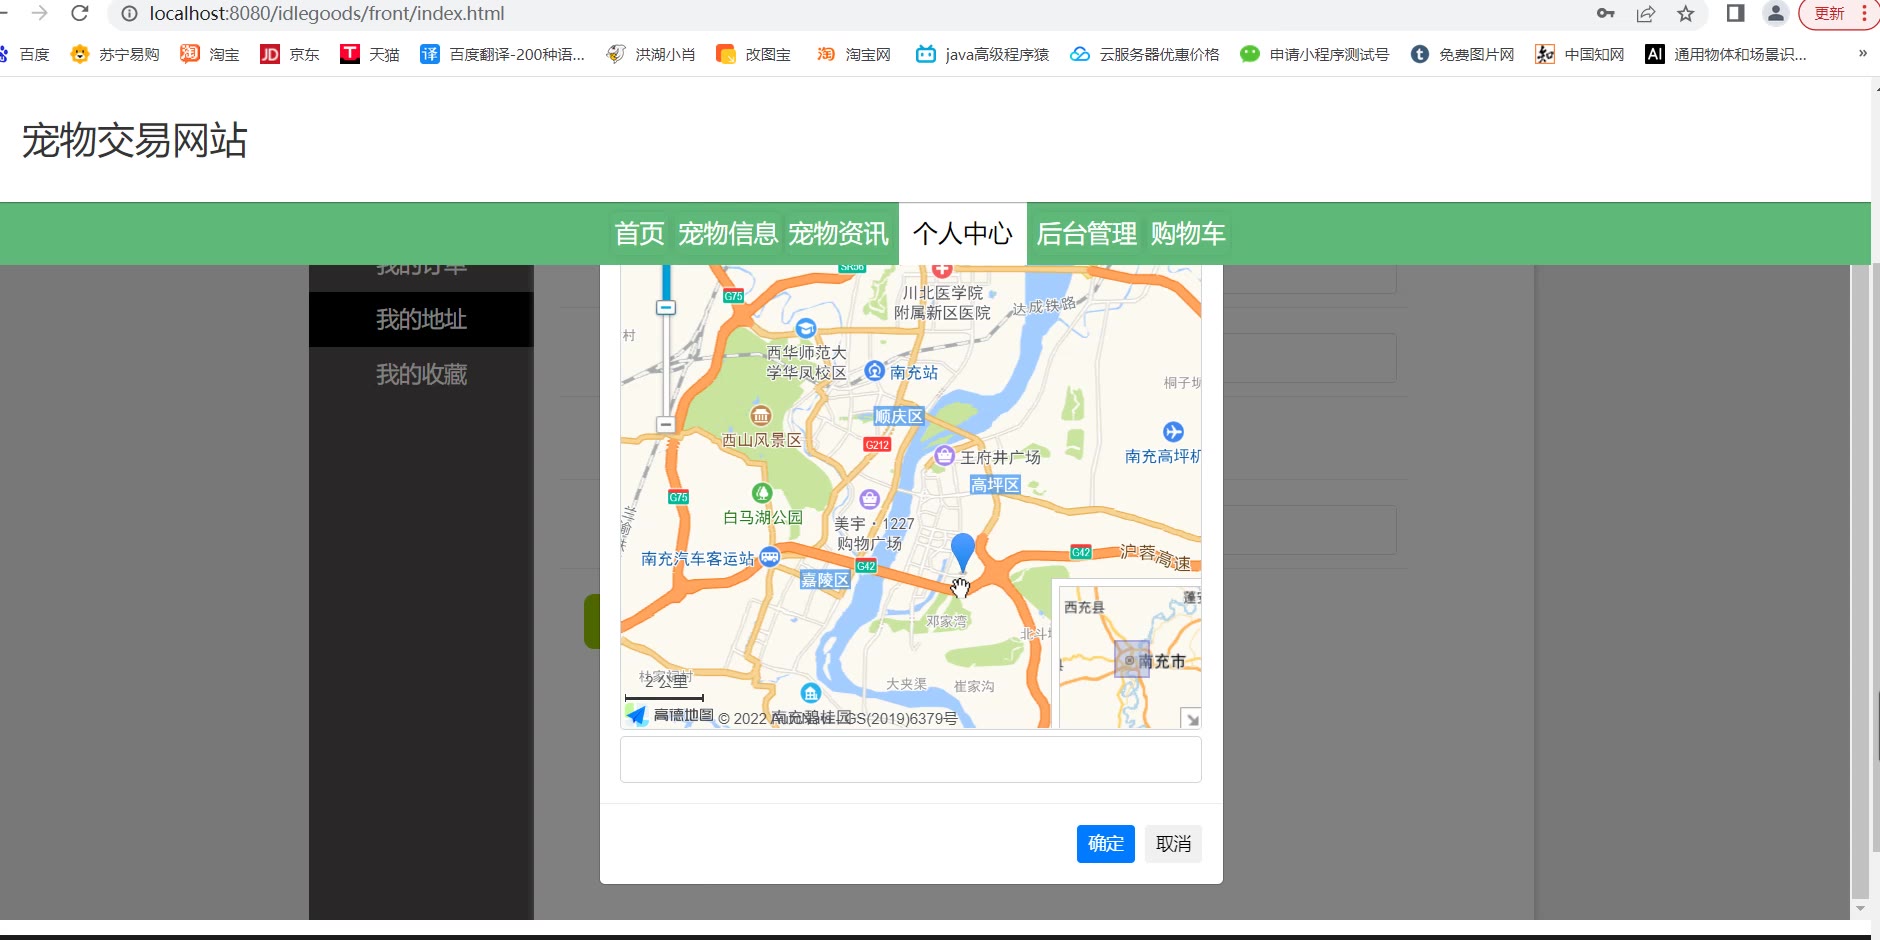
Task: Click the 川北医学院附属新区医院 label
Action: pos(942,303)
